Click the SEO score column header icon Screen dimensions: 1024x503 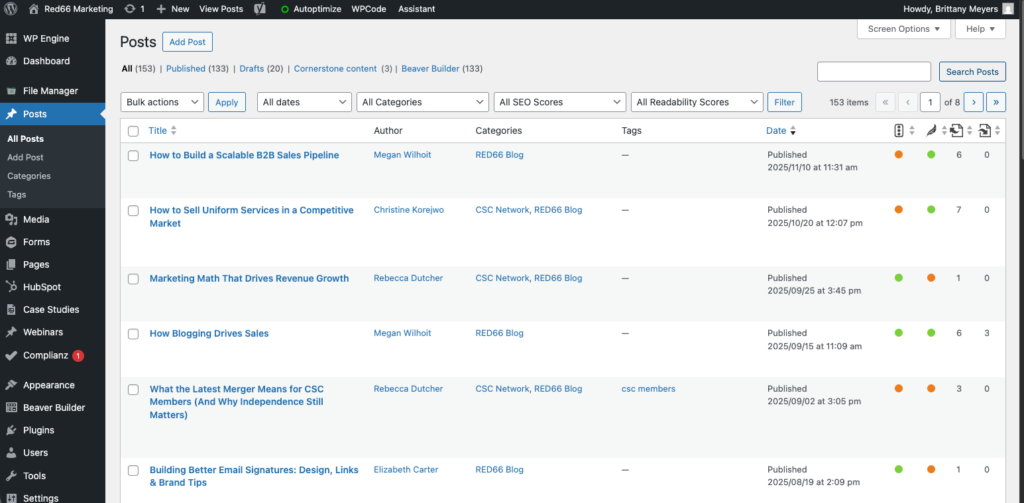898,130
